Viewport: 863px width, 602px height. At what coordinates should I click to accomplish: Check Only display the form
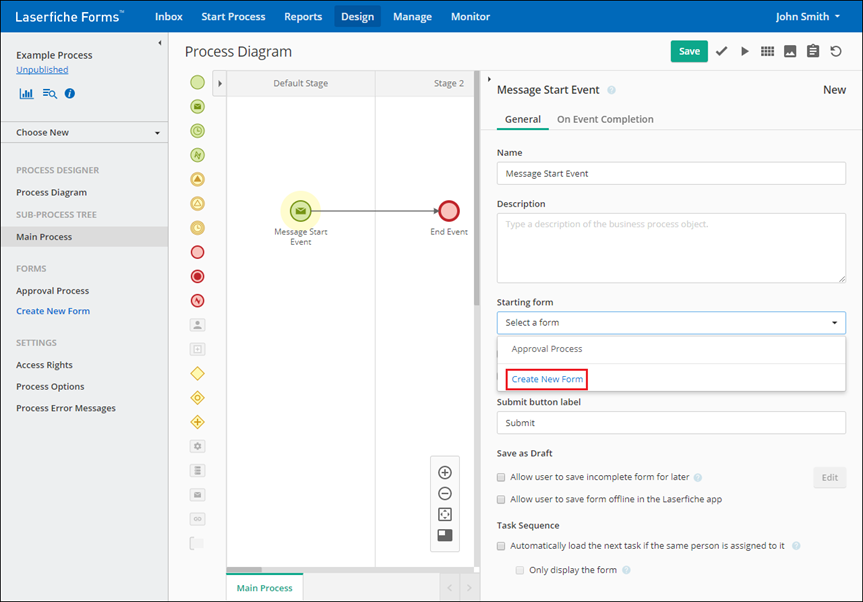(520, 570)
